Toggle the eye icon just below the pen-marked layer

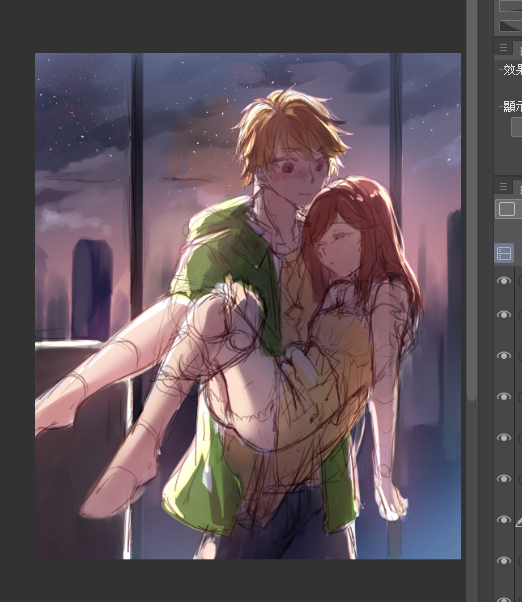[x=504, y=561]
